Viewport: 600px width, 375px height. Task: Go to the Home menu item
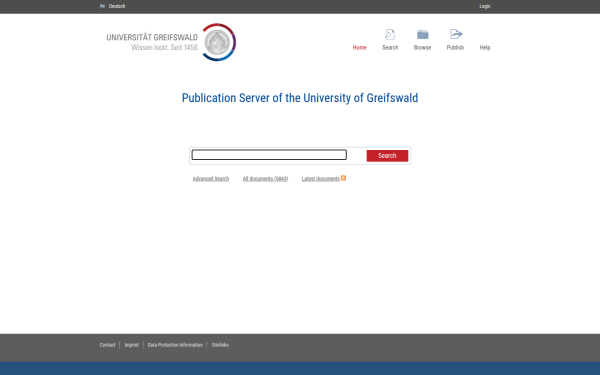(x=359, y=47)
